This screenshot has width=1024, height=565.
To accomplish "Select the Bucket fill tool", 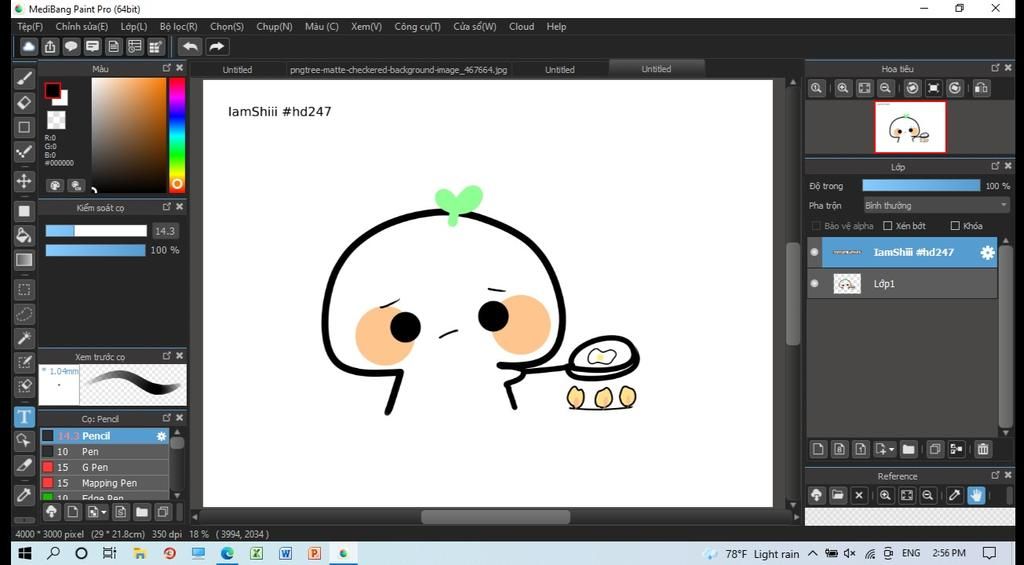I will click(24, 235).
